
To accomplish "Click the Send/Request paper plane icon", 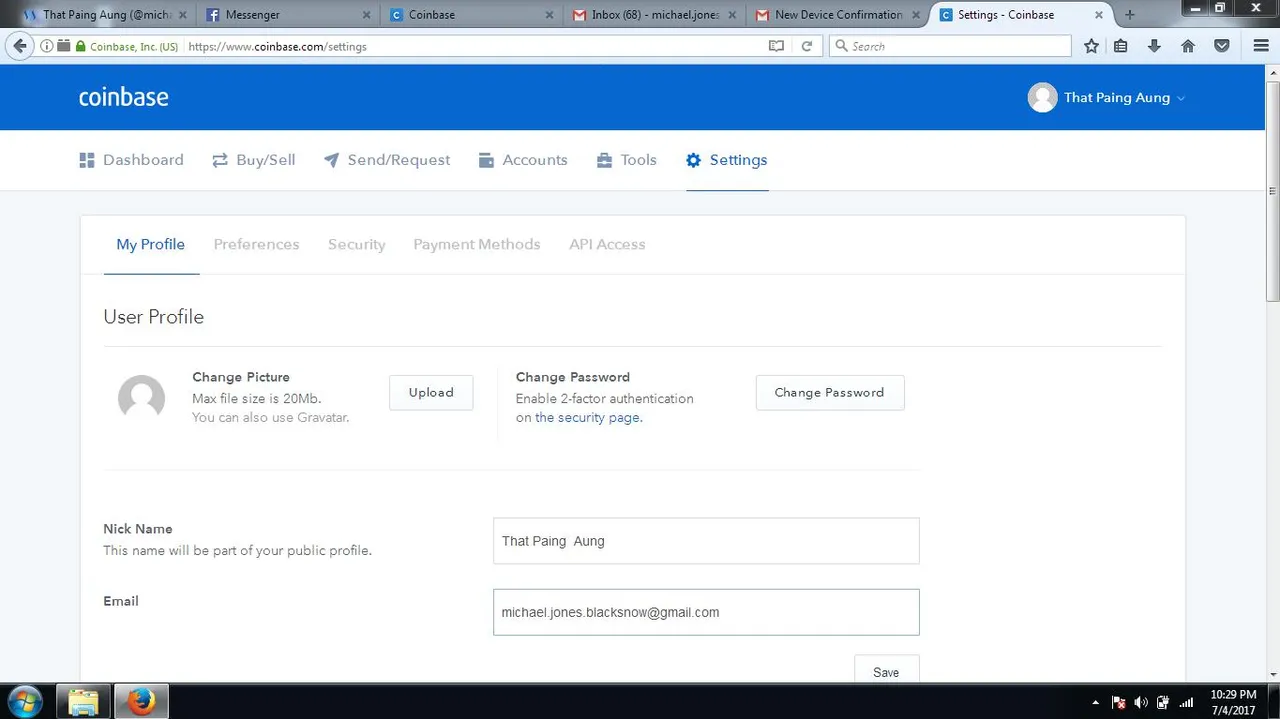I will pos(331,160).
